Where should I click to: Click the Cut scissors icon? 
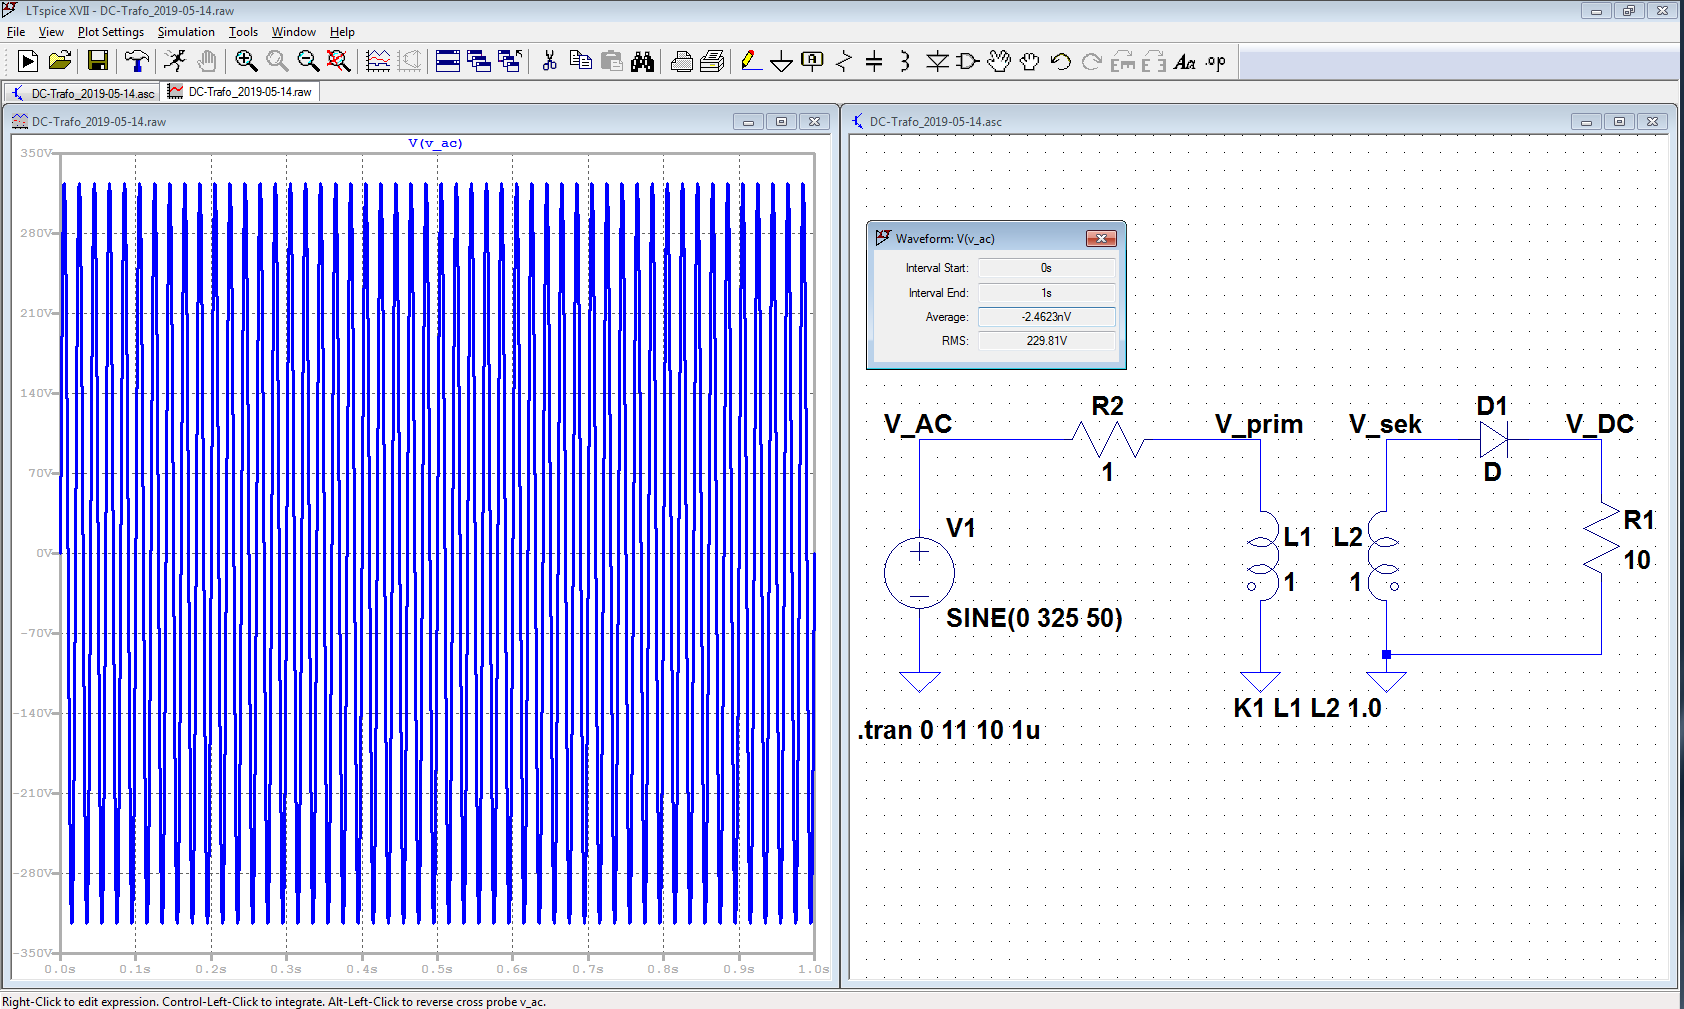tap(549, 62)
